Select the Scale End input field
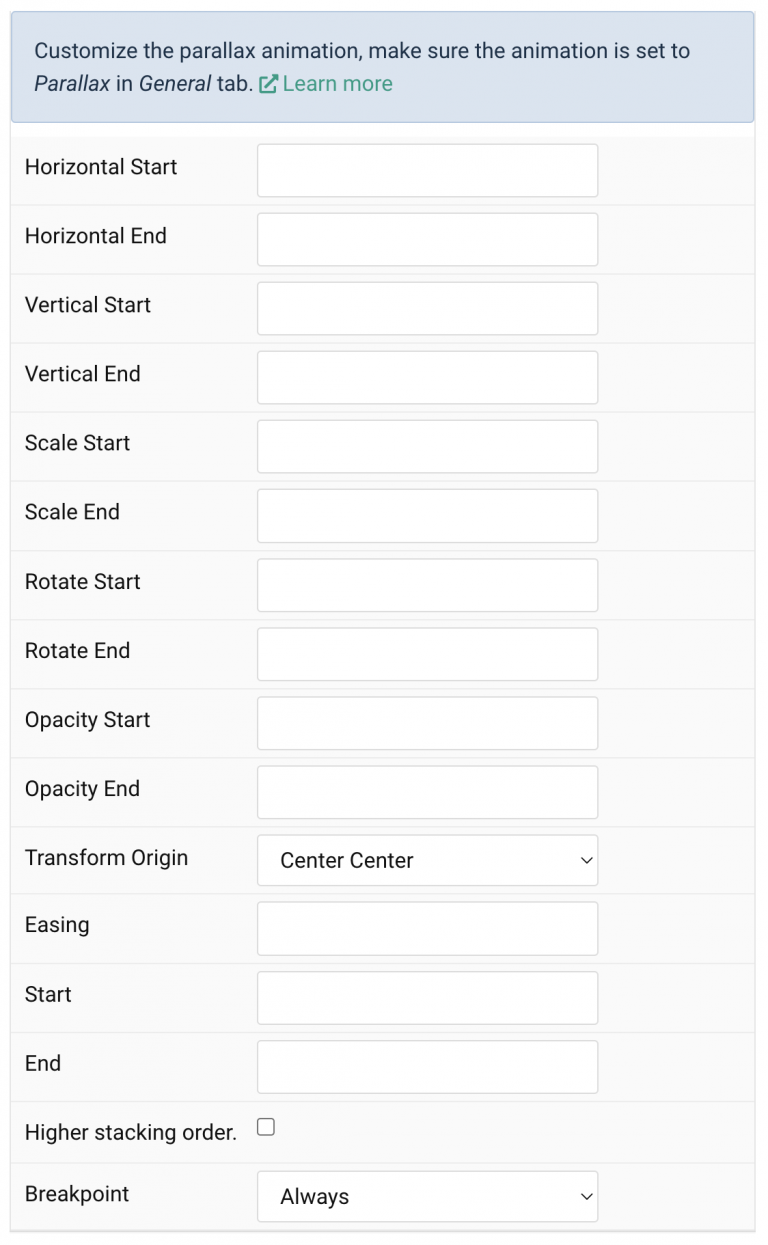The image size is (768, 1245). click(x=427, y=515)
